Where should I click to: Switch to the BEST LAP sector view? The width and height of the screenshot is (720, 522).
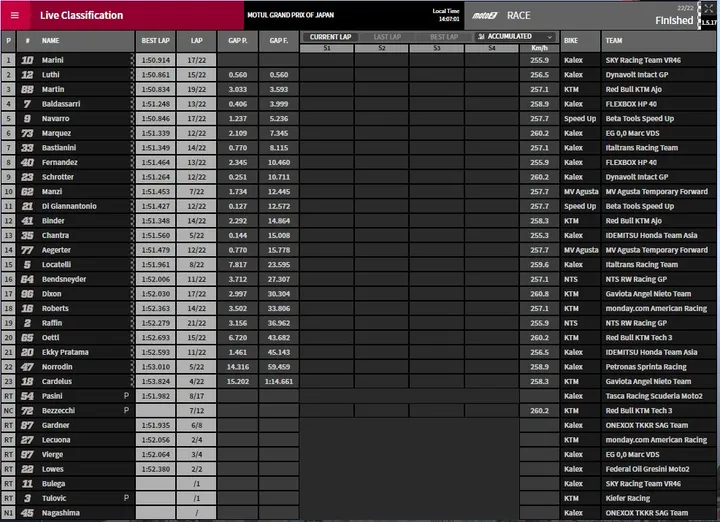[444, 37]
